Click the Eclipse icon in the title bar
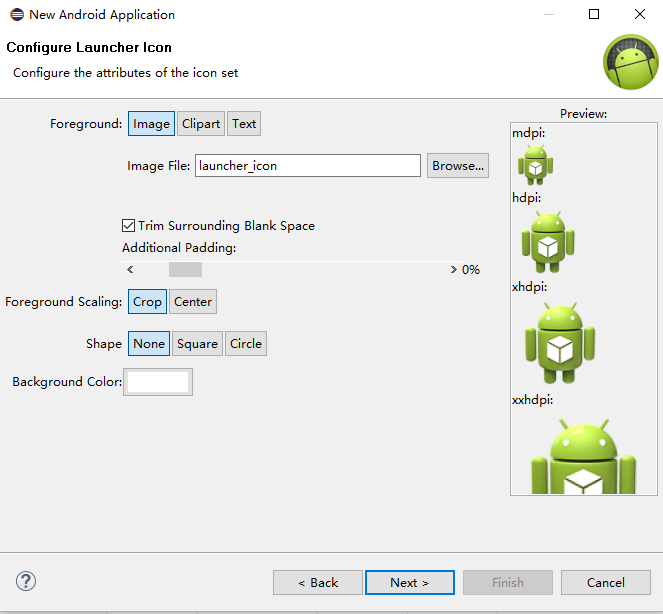This screenshot has width=663, height=614. 17,14
